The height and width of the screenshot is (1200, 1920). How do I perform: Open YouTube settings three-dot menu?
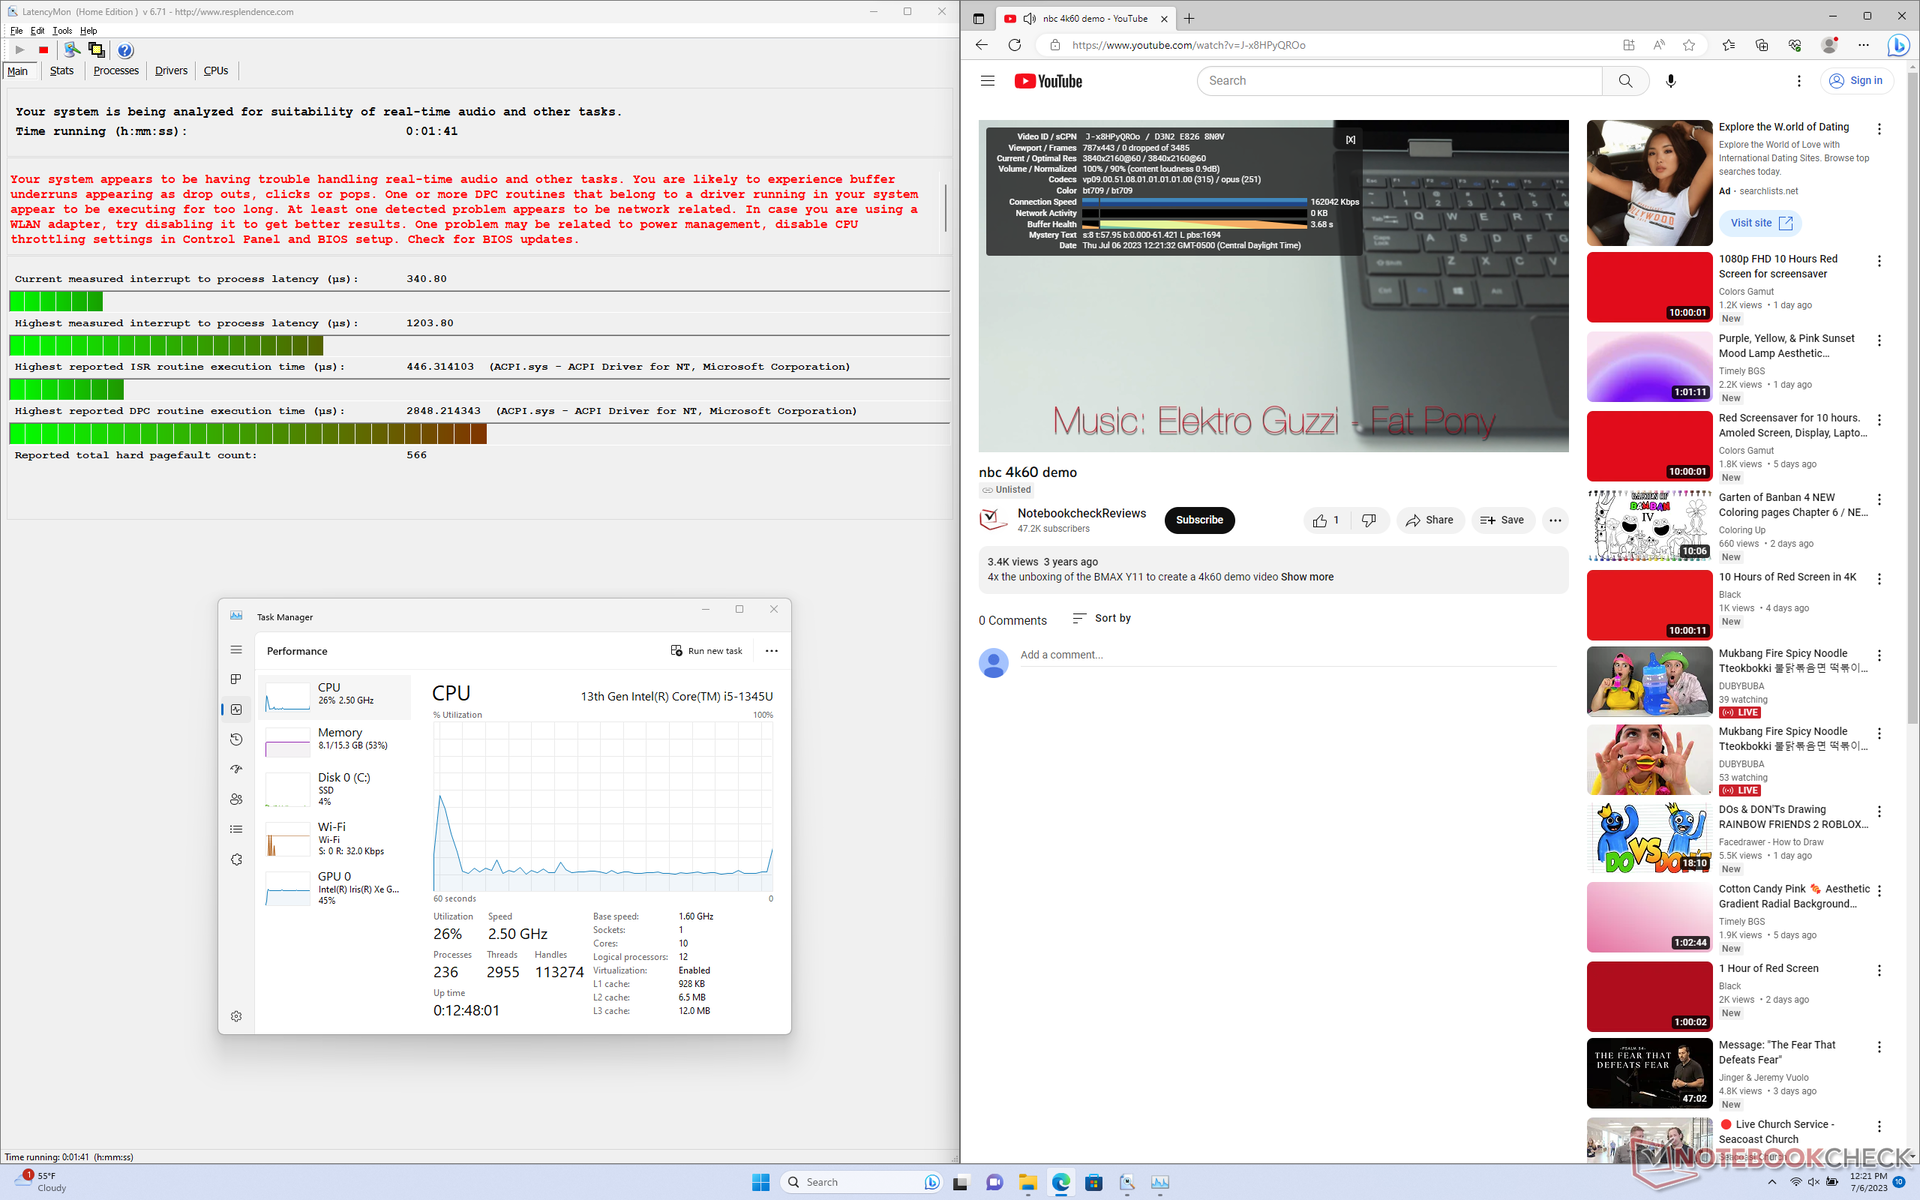pos(1798,81)
